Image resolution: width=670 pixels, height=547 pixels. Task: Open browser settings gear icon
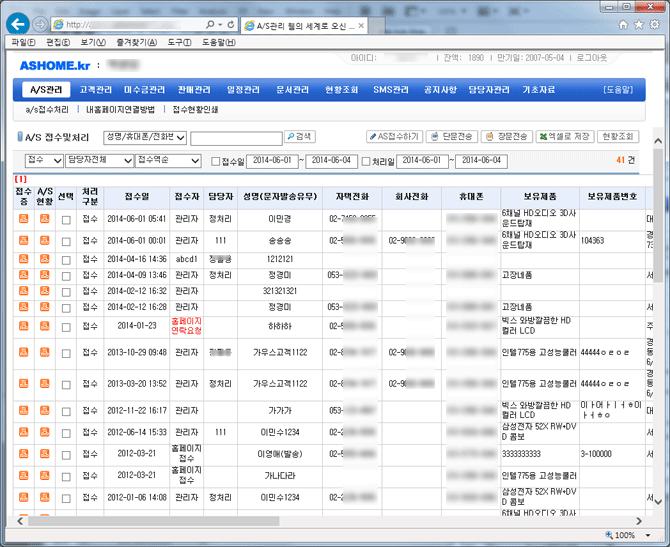[655, 25]
